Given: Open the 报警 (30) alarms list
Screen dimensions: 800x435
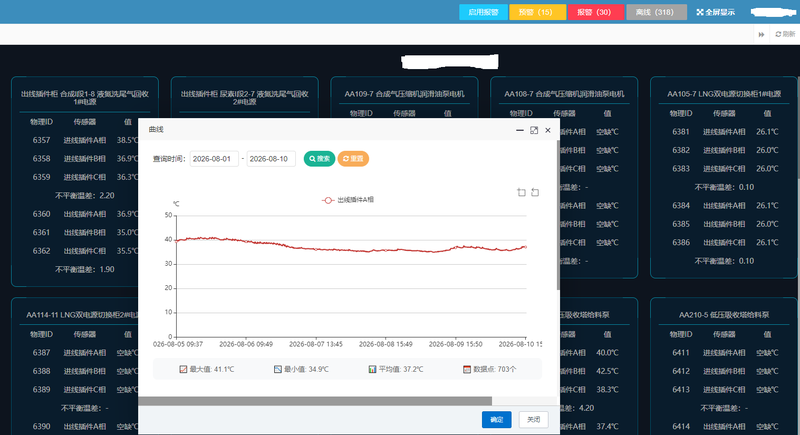Looking at the screenshot, I should pos(595,12).
